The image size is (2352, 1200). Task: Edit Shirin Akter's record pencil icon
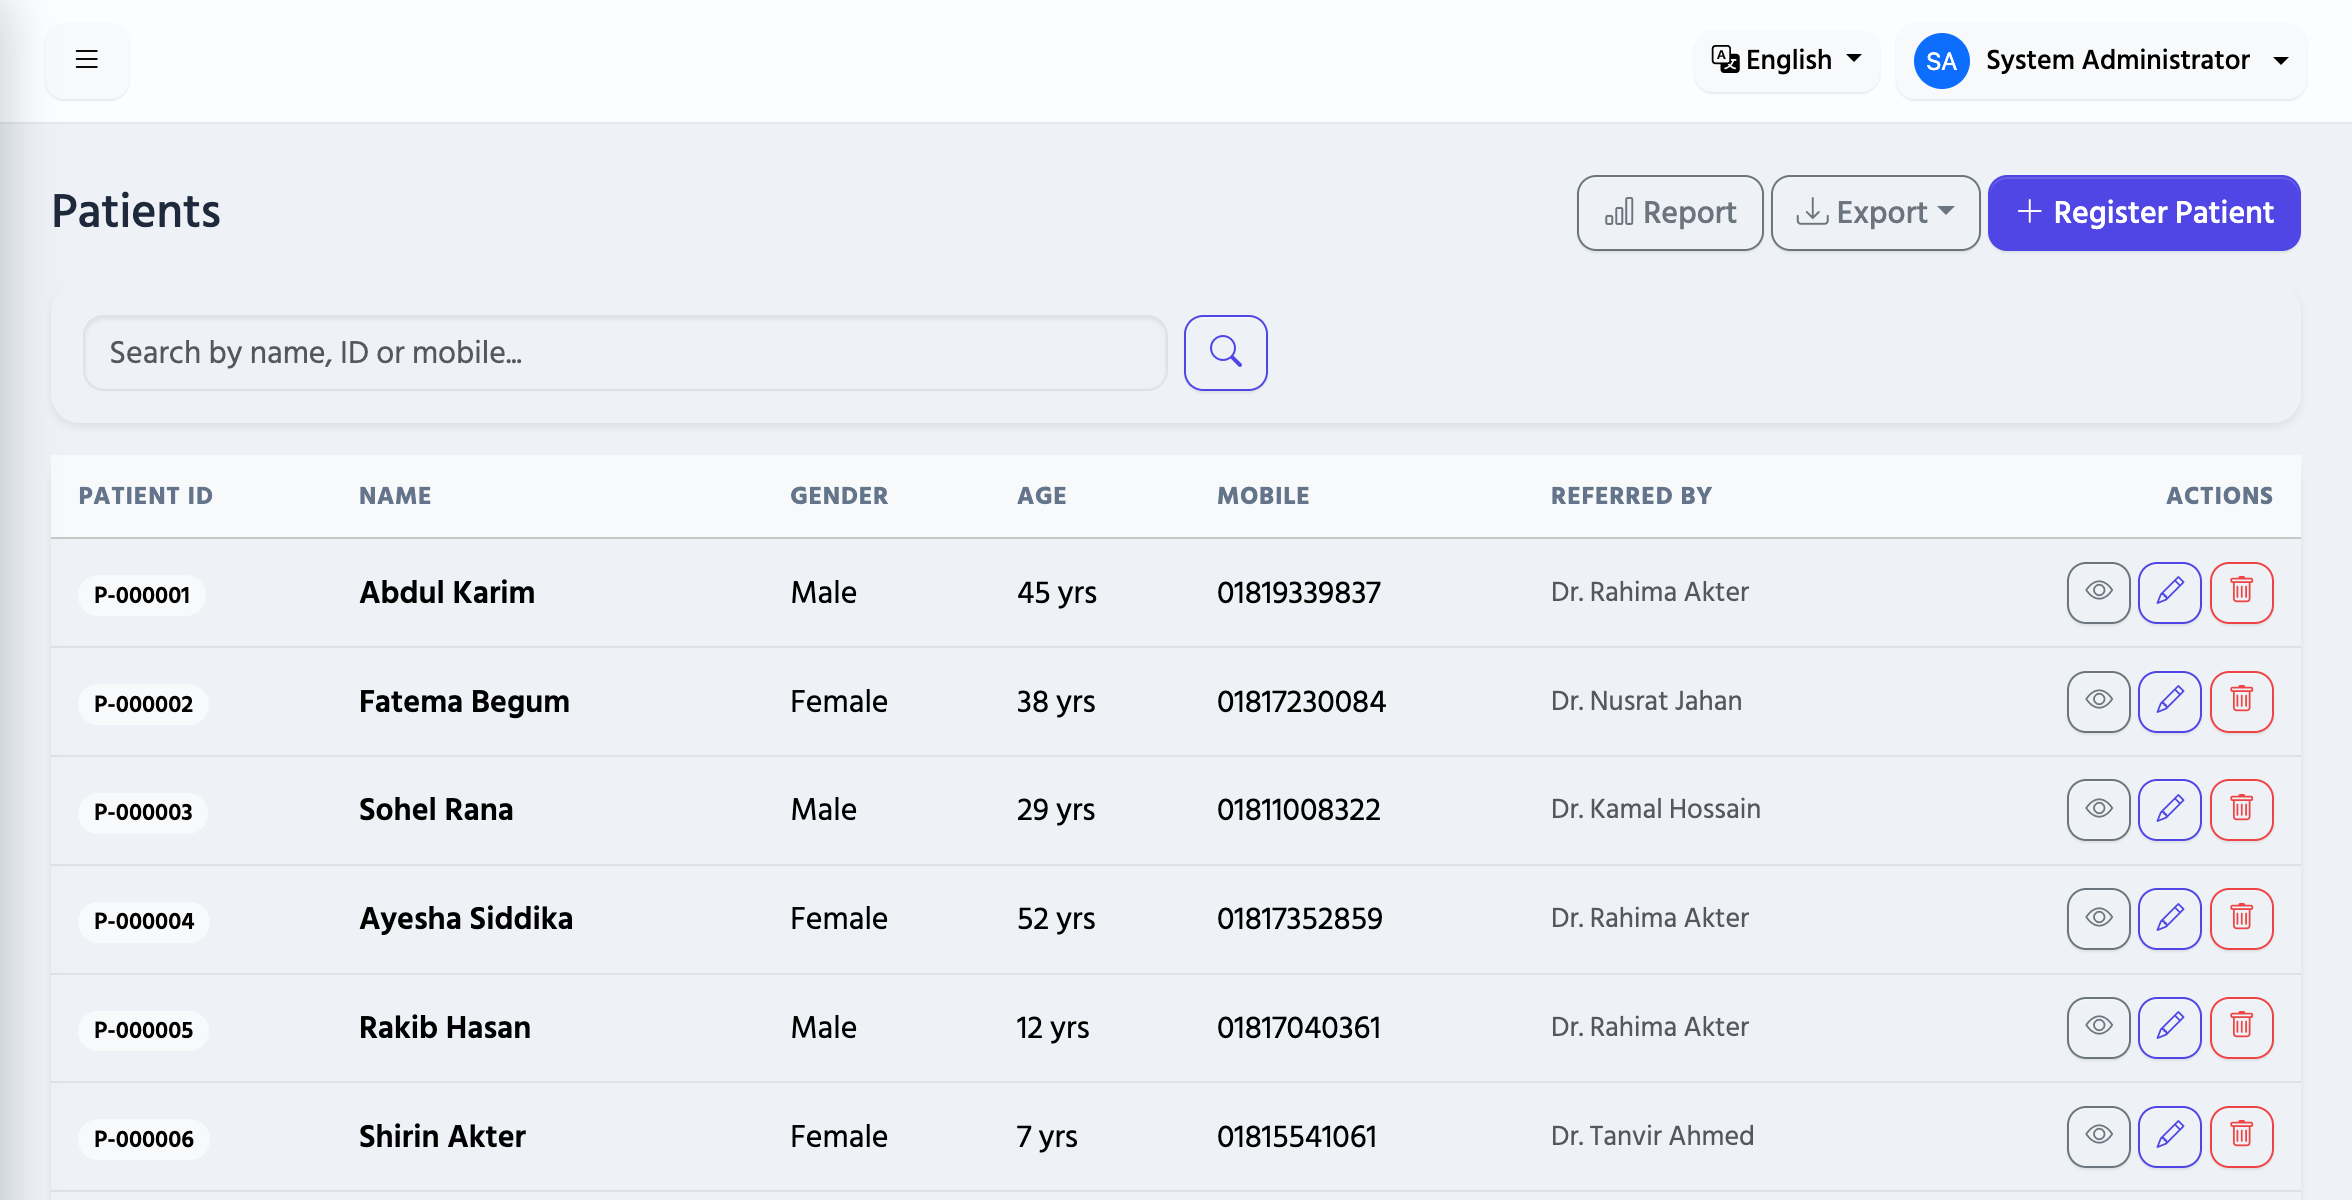2169,1136
